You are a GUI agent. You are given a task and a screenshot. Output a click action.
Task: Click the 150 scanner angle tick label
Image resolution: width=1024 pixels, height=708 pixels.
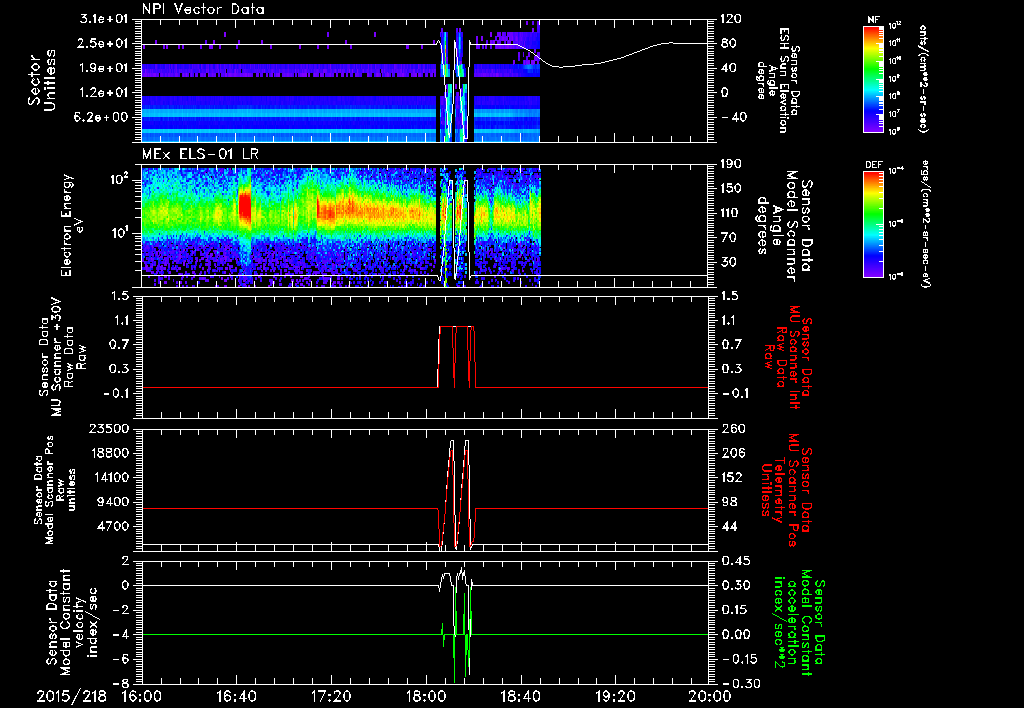pyautogui.click(x=731, y=189)
